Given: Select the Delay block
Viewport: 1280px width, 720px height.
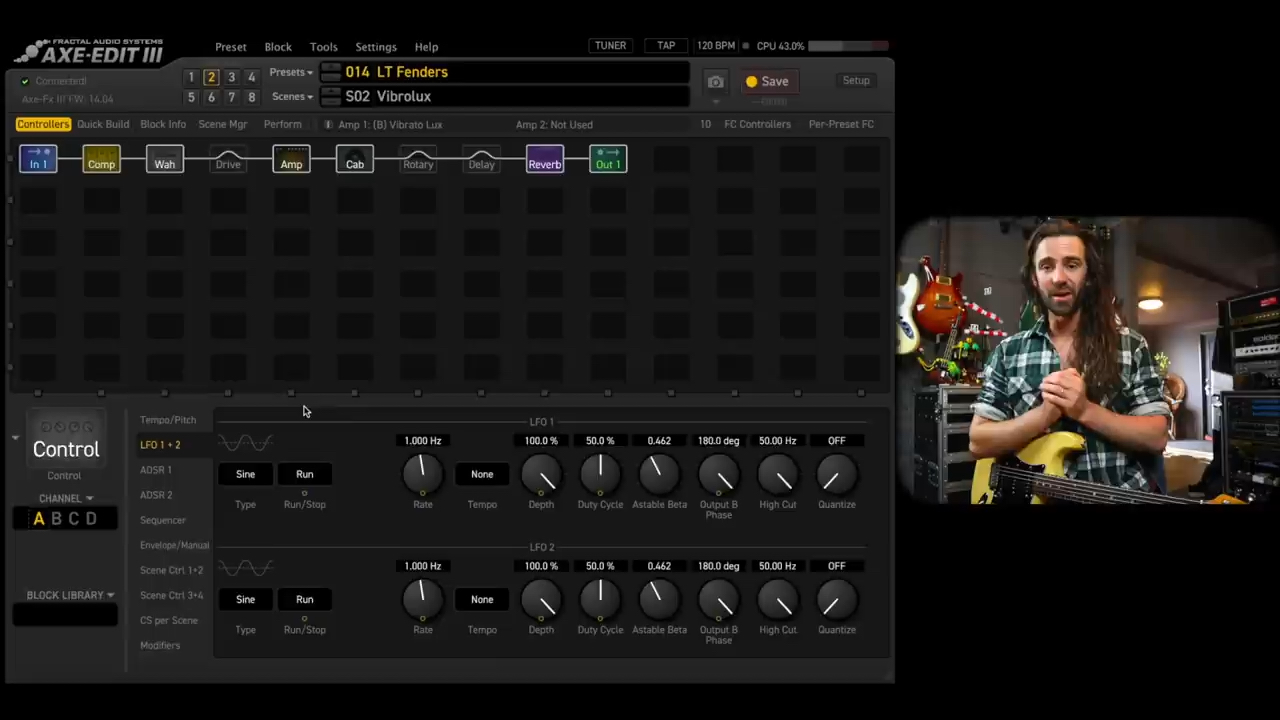Looking at the screenshot, I should point(481,159).
